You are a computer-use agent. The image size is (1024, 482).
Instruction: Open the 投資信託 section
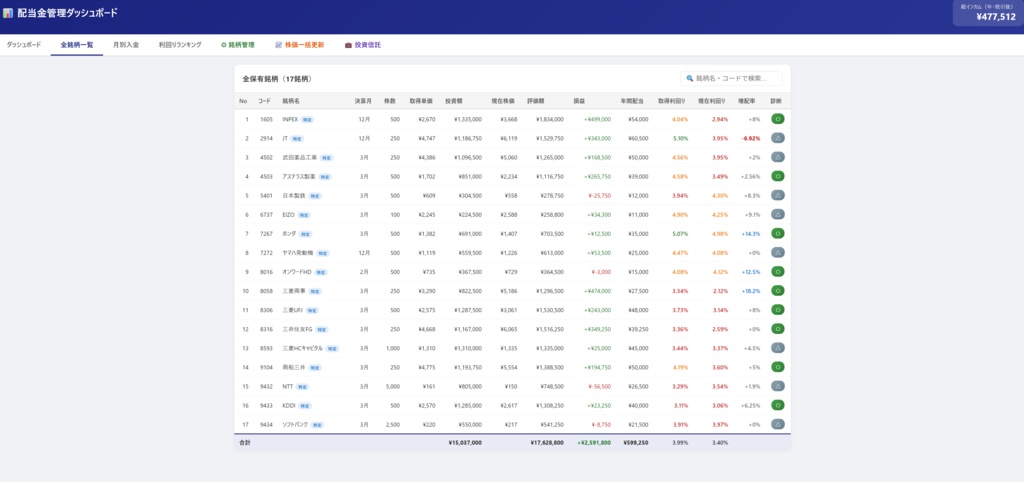(x=363, y=45)
